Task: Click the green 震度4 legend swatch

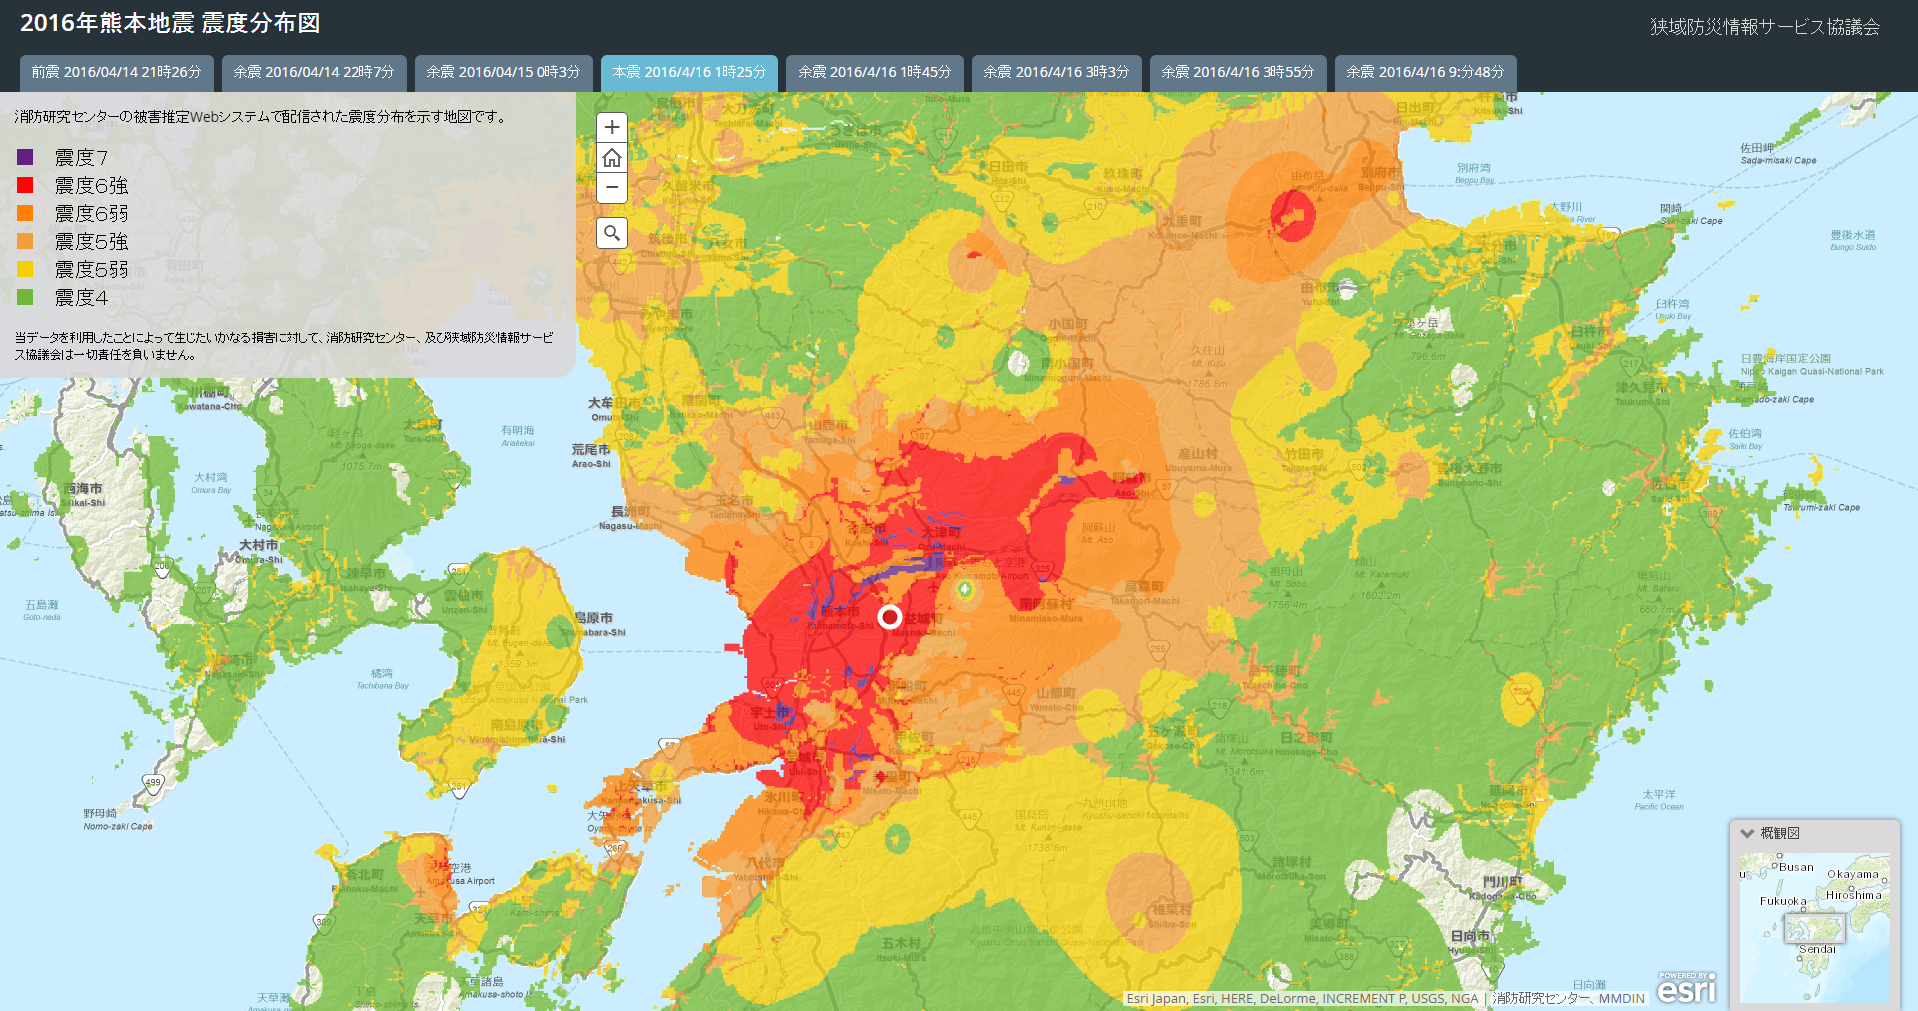Action: point(25,297)
